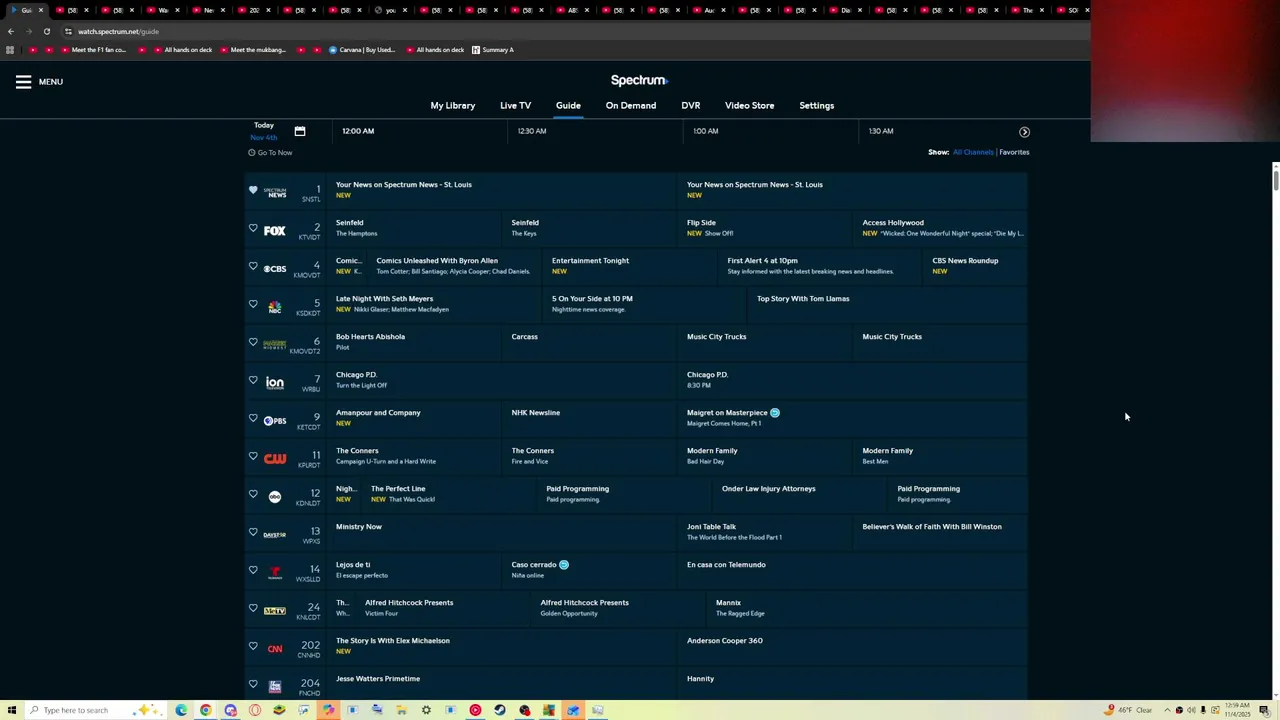Open the Windows Start button
Viewport: 1280px width, 720px height.
10,710
